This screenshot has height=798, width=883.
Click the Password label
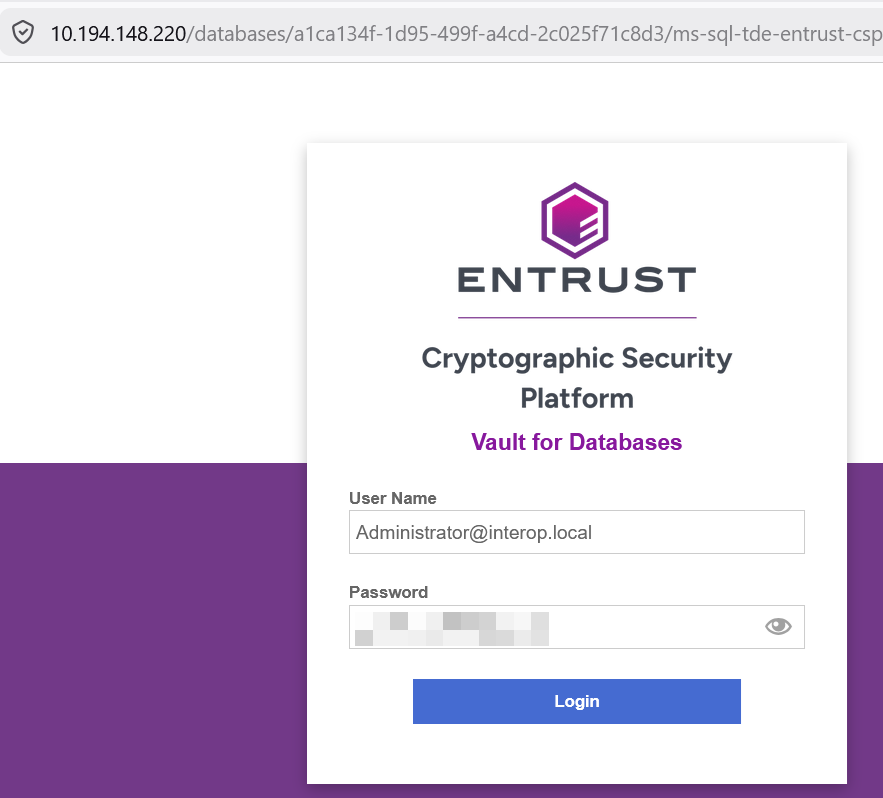(388, 592)
